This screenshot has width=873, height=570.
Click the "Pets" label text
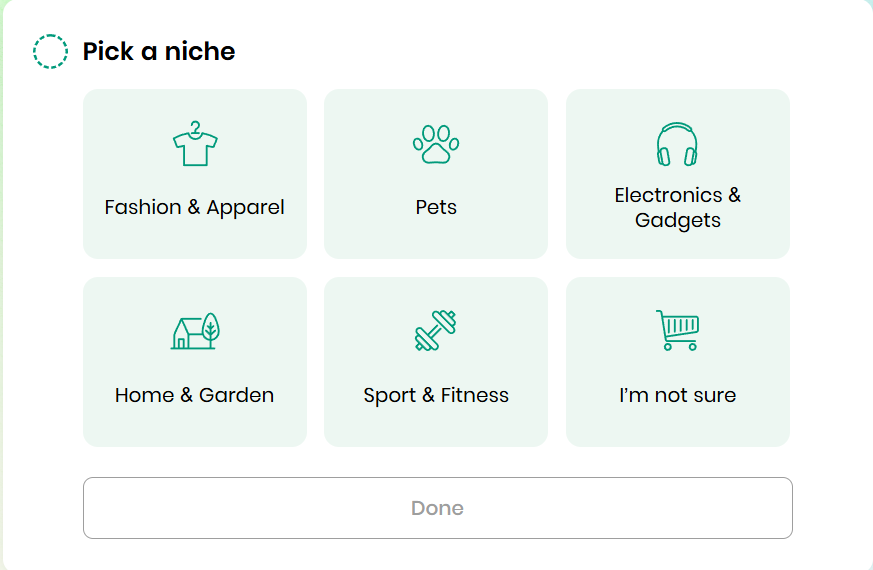click(x=436, y=208)
